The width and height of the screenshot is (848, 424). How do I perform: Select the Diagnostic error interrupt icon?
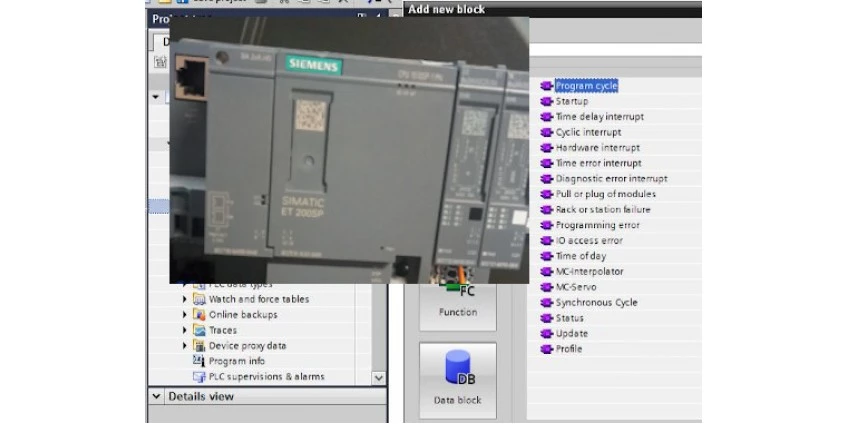click(x=547, y=178)
